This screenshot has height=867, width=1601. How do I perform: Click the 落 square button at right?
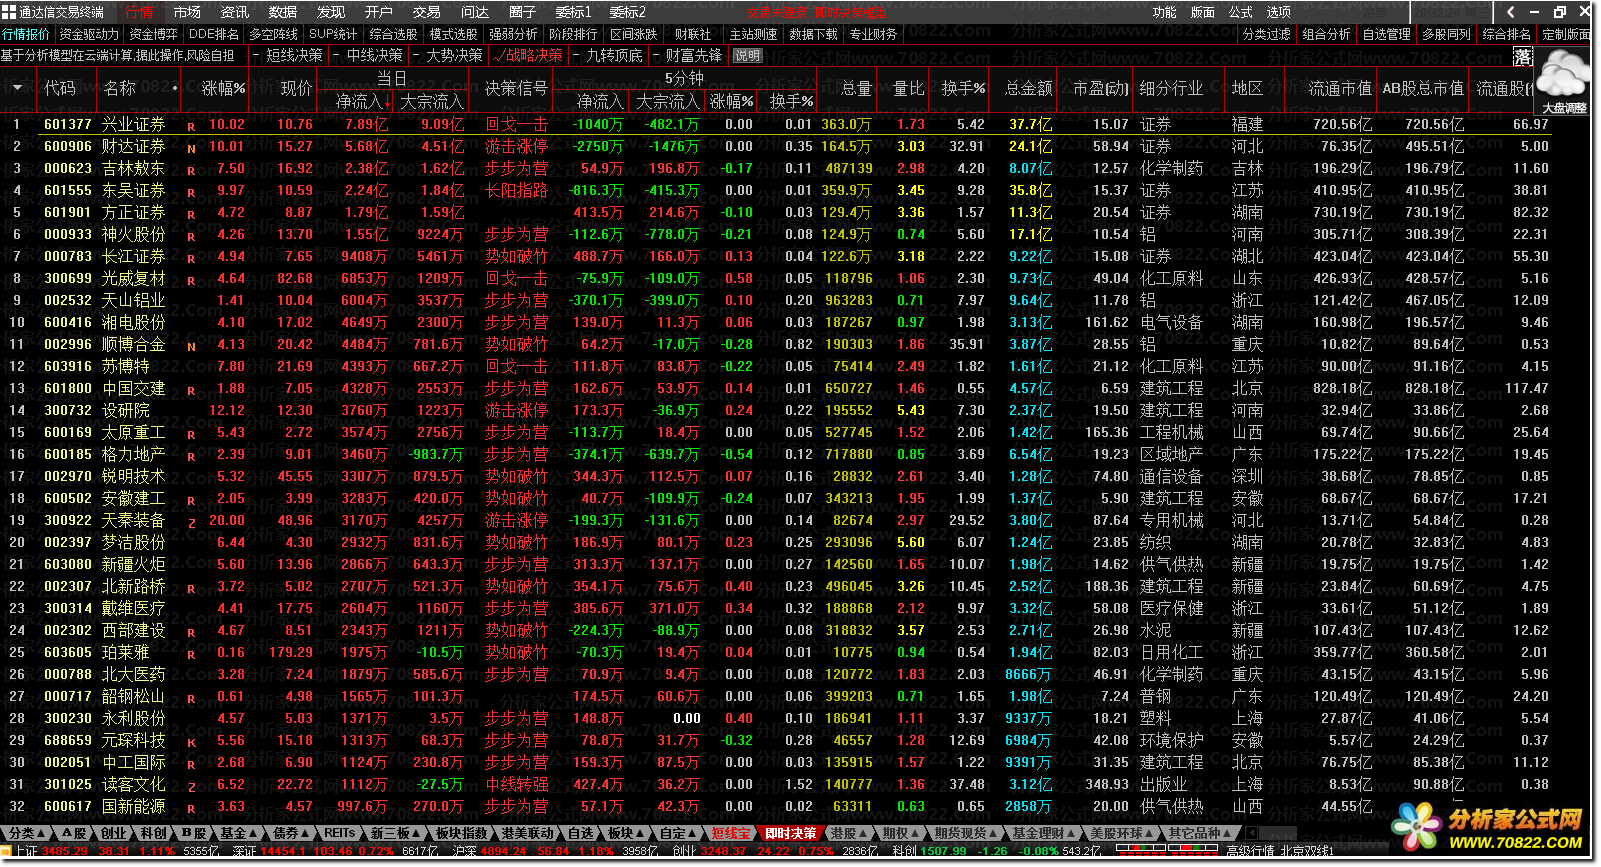(1524, 56)
